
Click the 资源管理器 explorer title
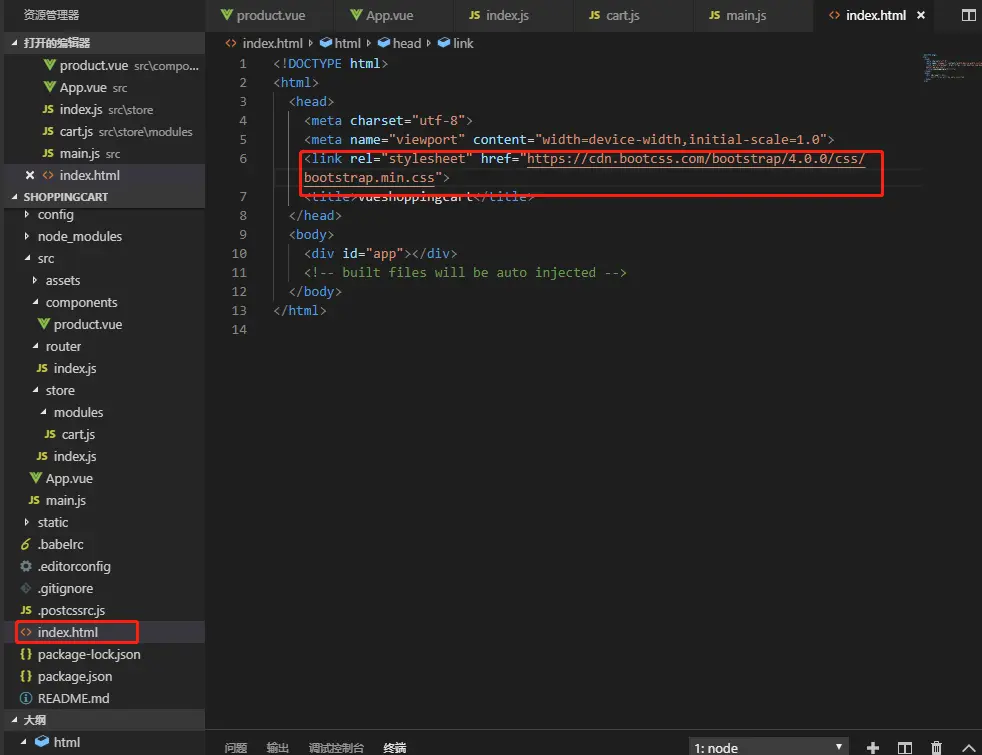[x=51, y=14]
